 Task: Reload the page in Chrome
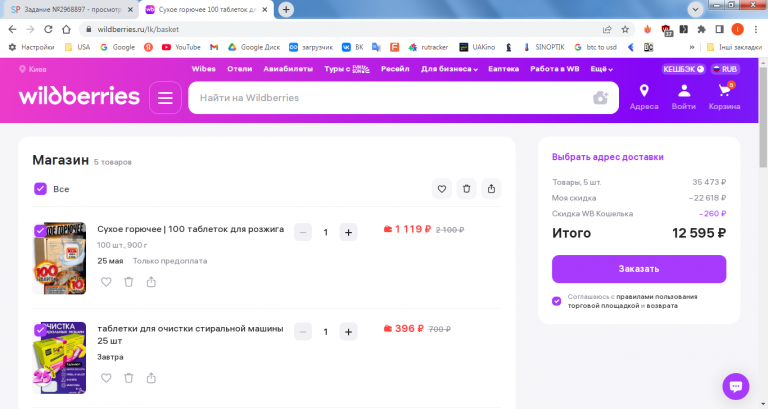tap(48, 29)
